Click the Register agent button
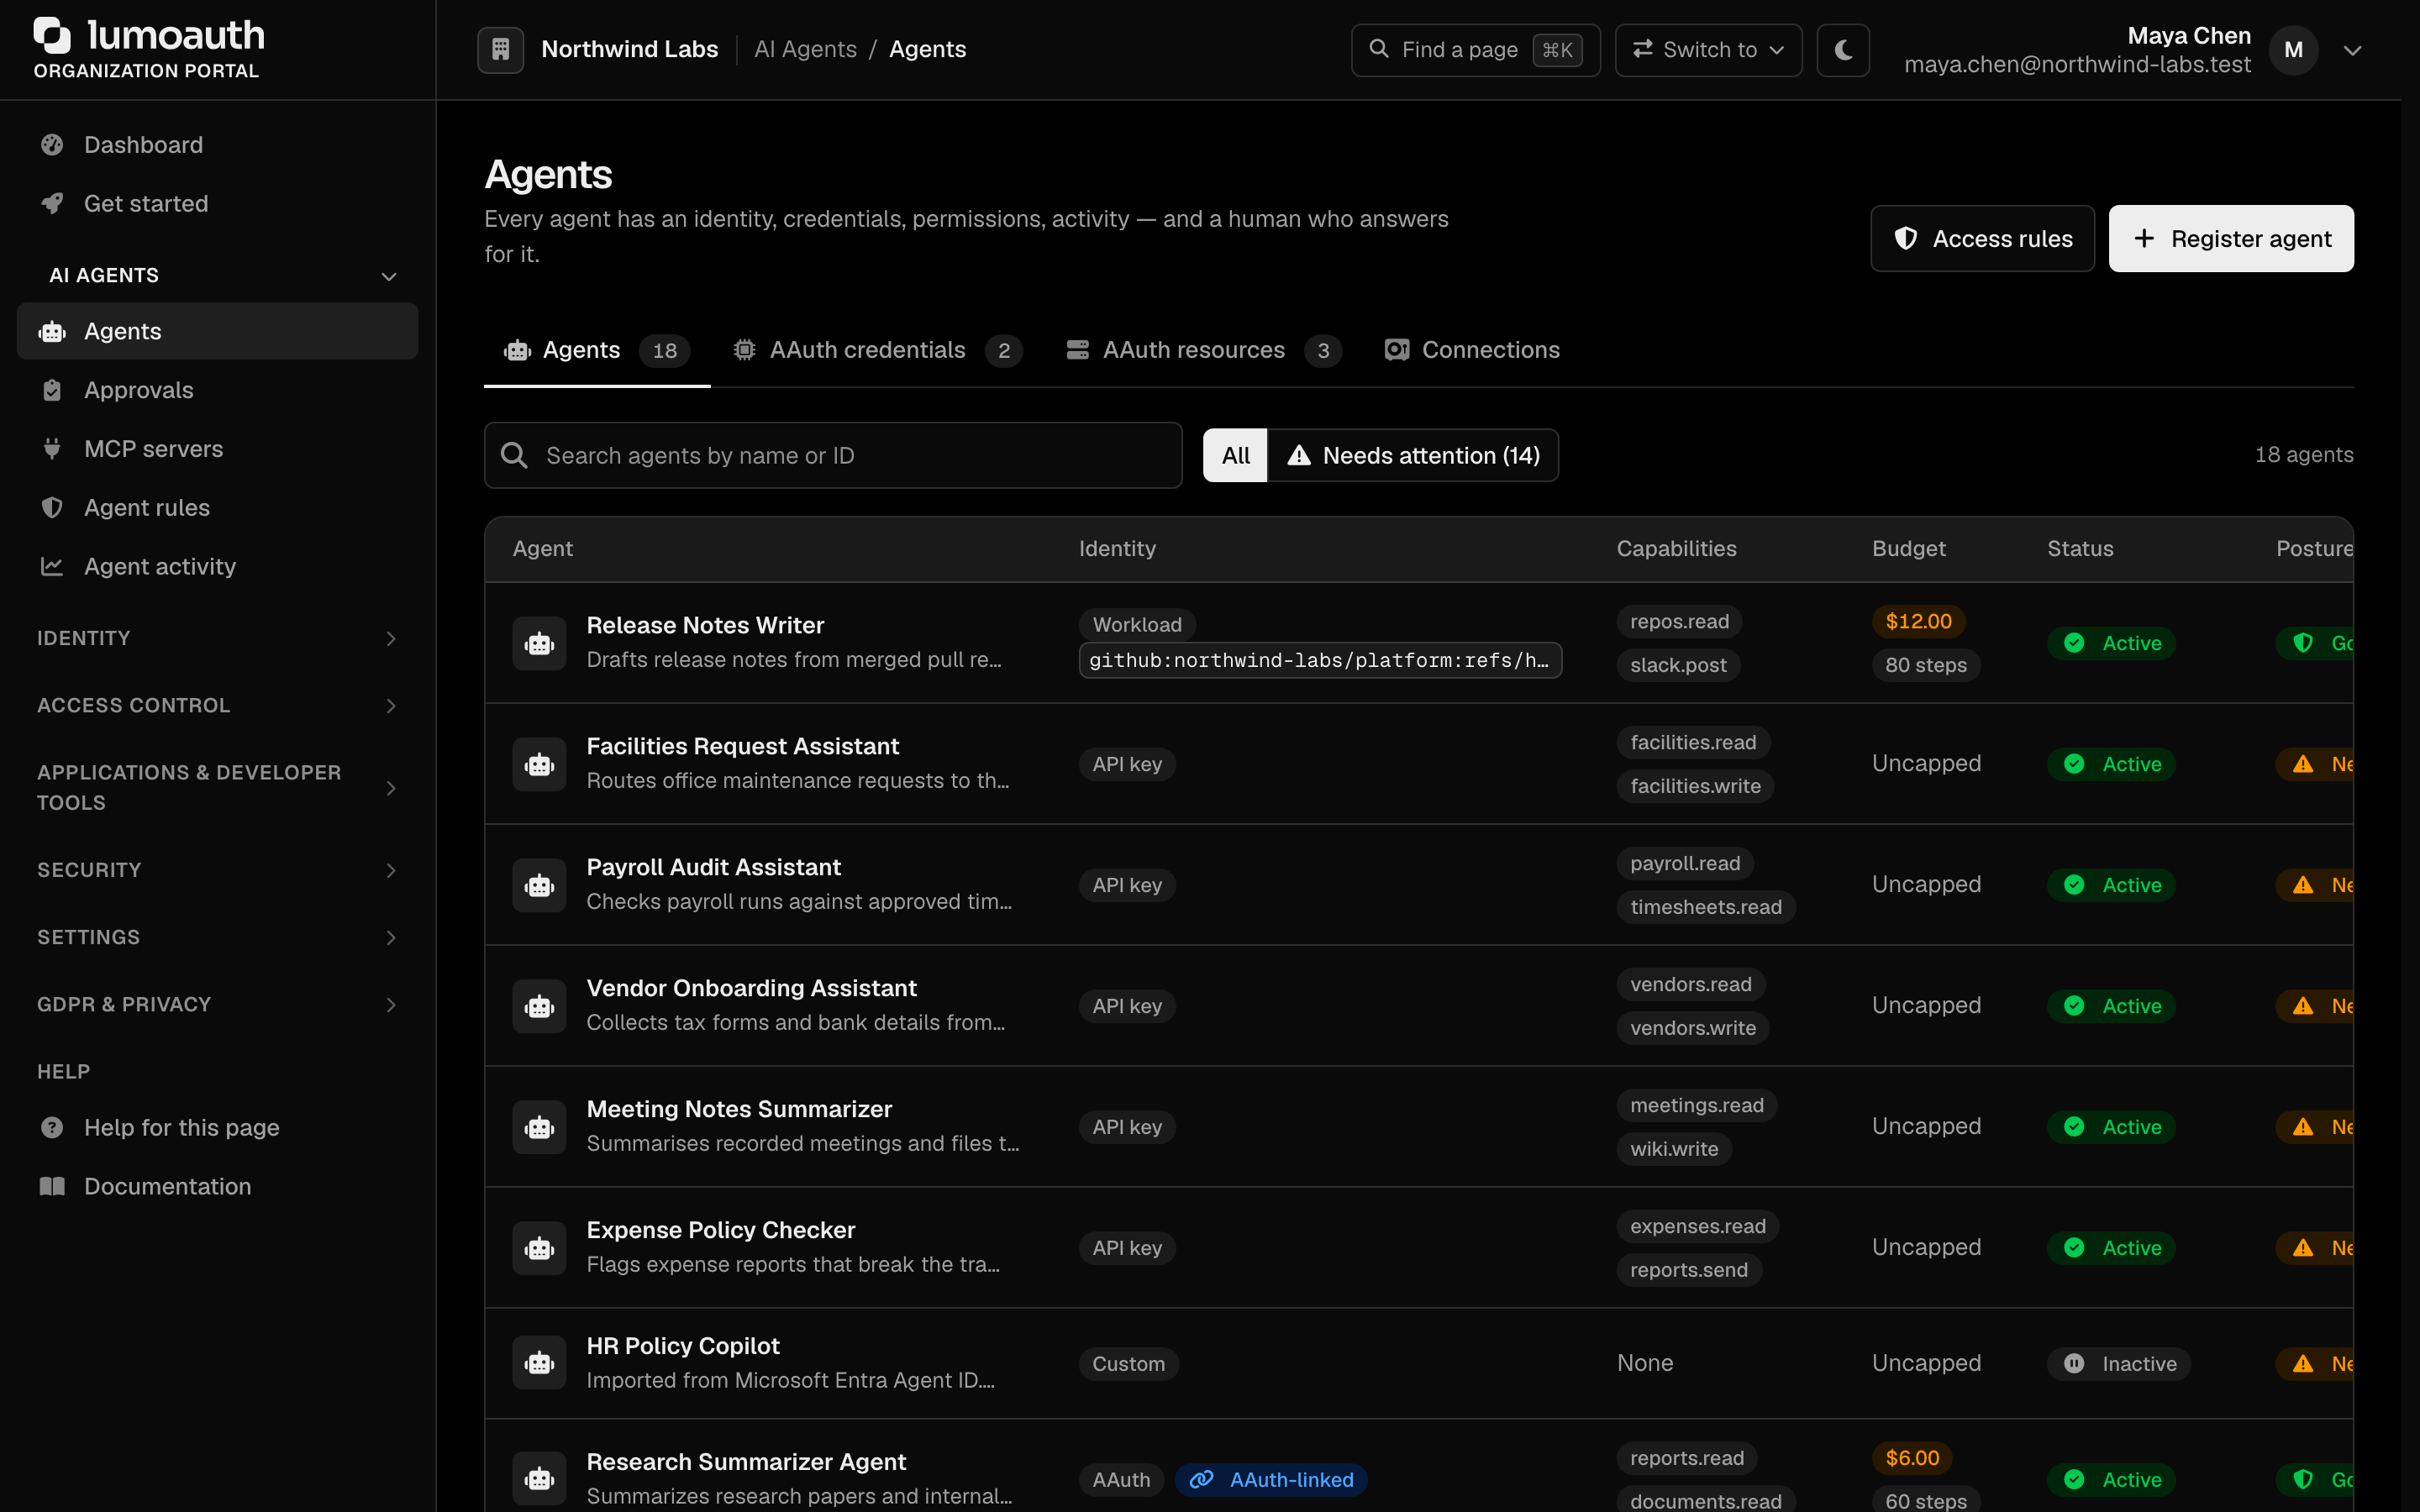Viewport: 2420px width, 1512px height. pyautogui.click(x=2231, y=239)
